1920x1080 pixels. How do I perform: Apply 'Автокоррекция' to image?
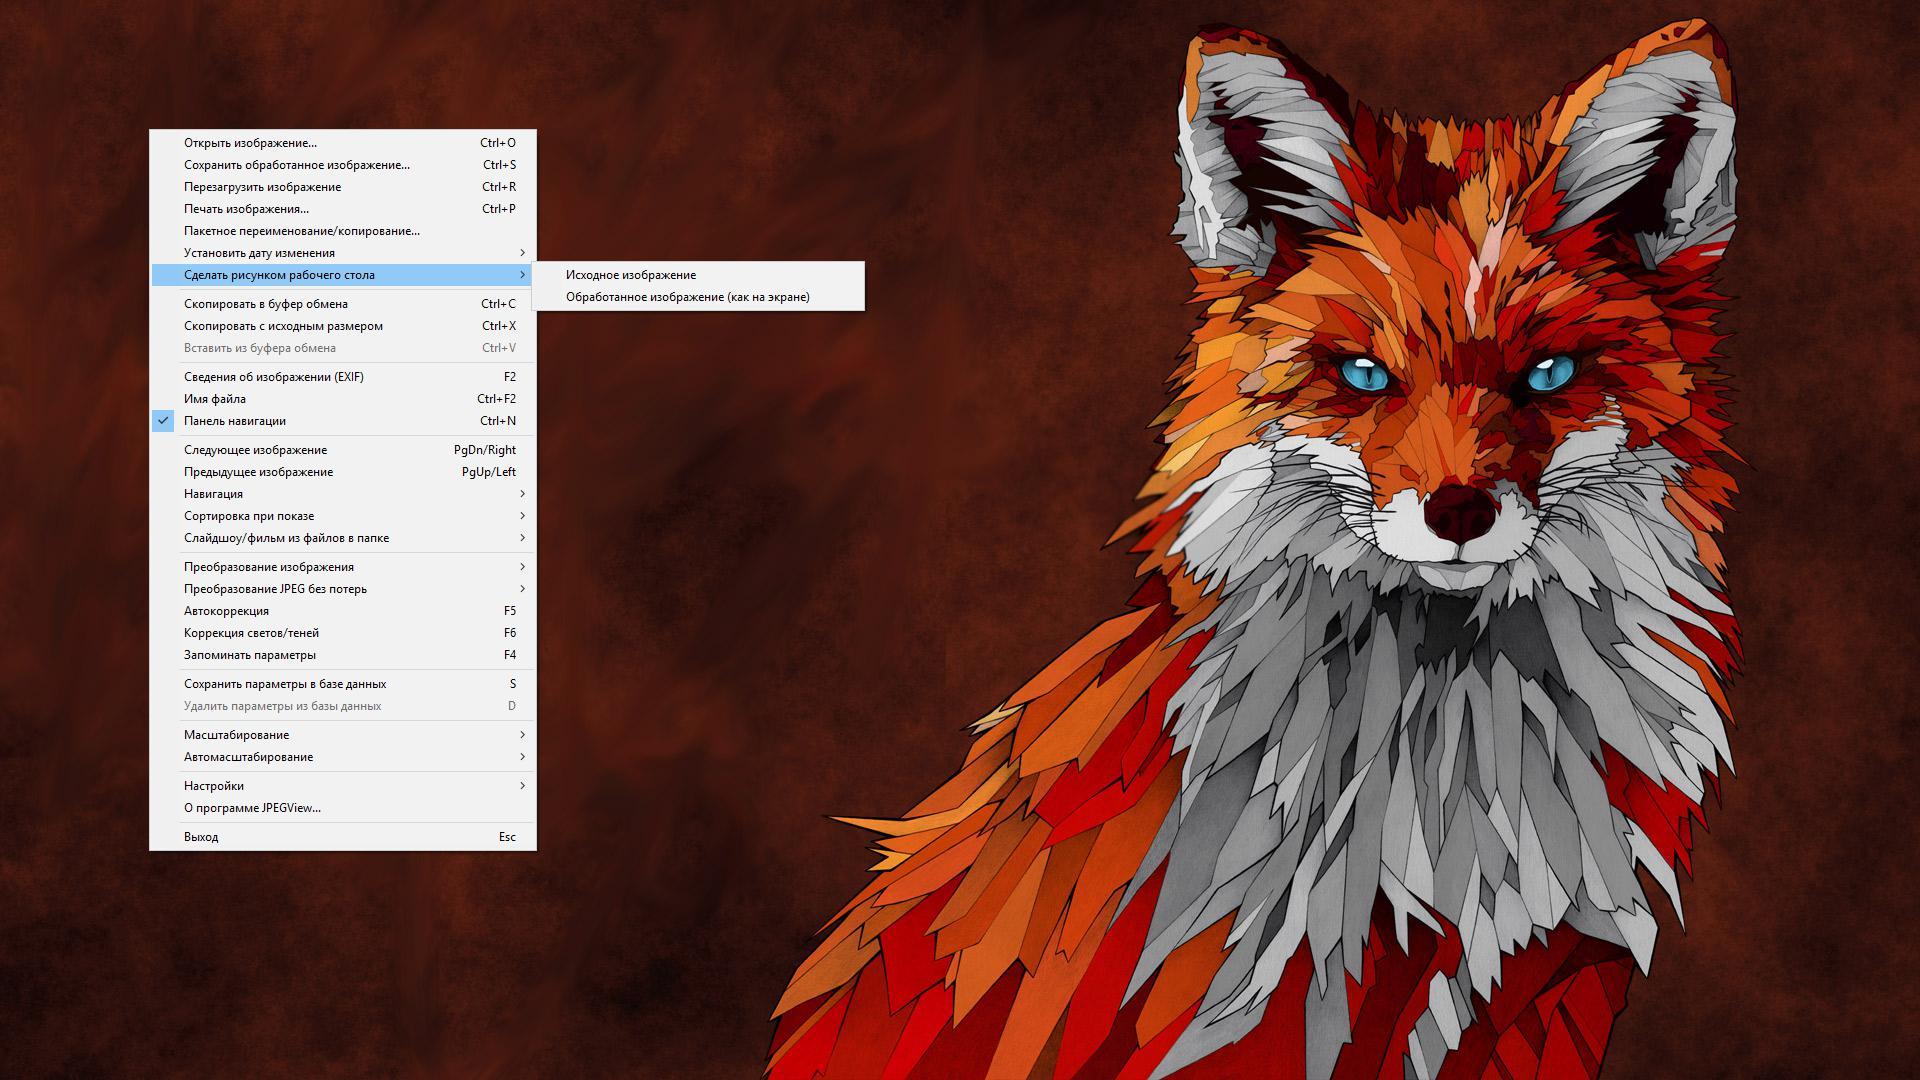(343, 611)
